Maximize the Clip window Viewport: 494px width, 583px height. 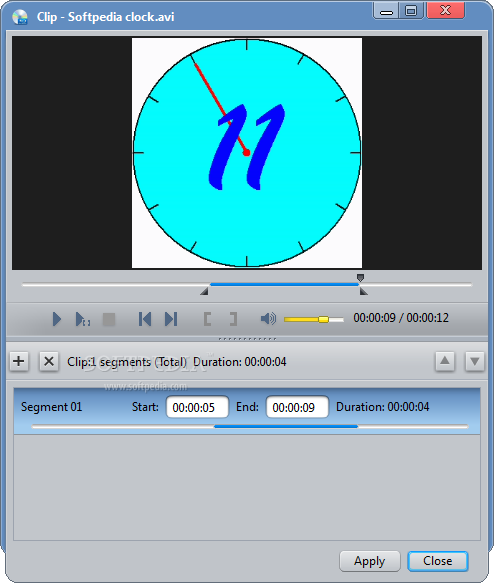click(411, 11)
